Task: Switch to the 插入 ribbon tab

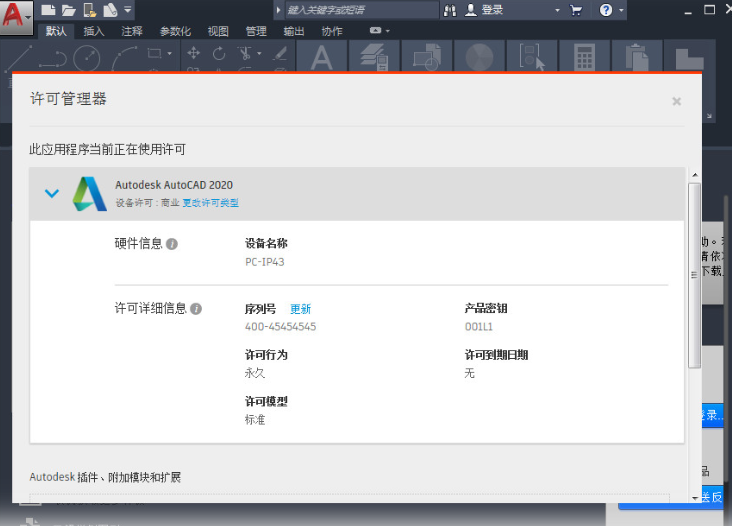Action: (94, 31)
